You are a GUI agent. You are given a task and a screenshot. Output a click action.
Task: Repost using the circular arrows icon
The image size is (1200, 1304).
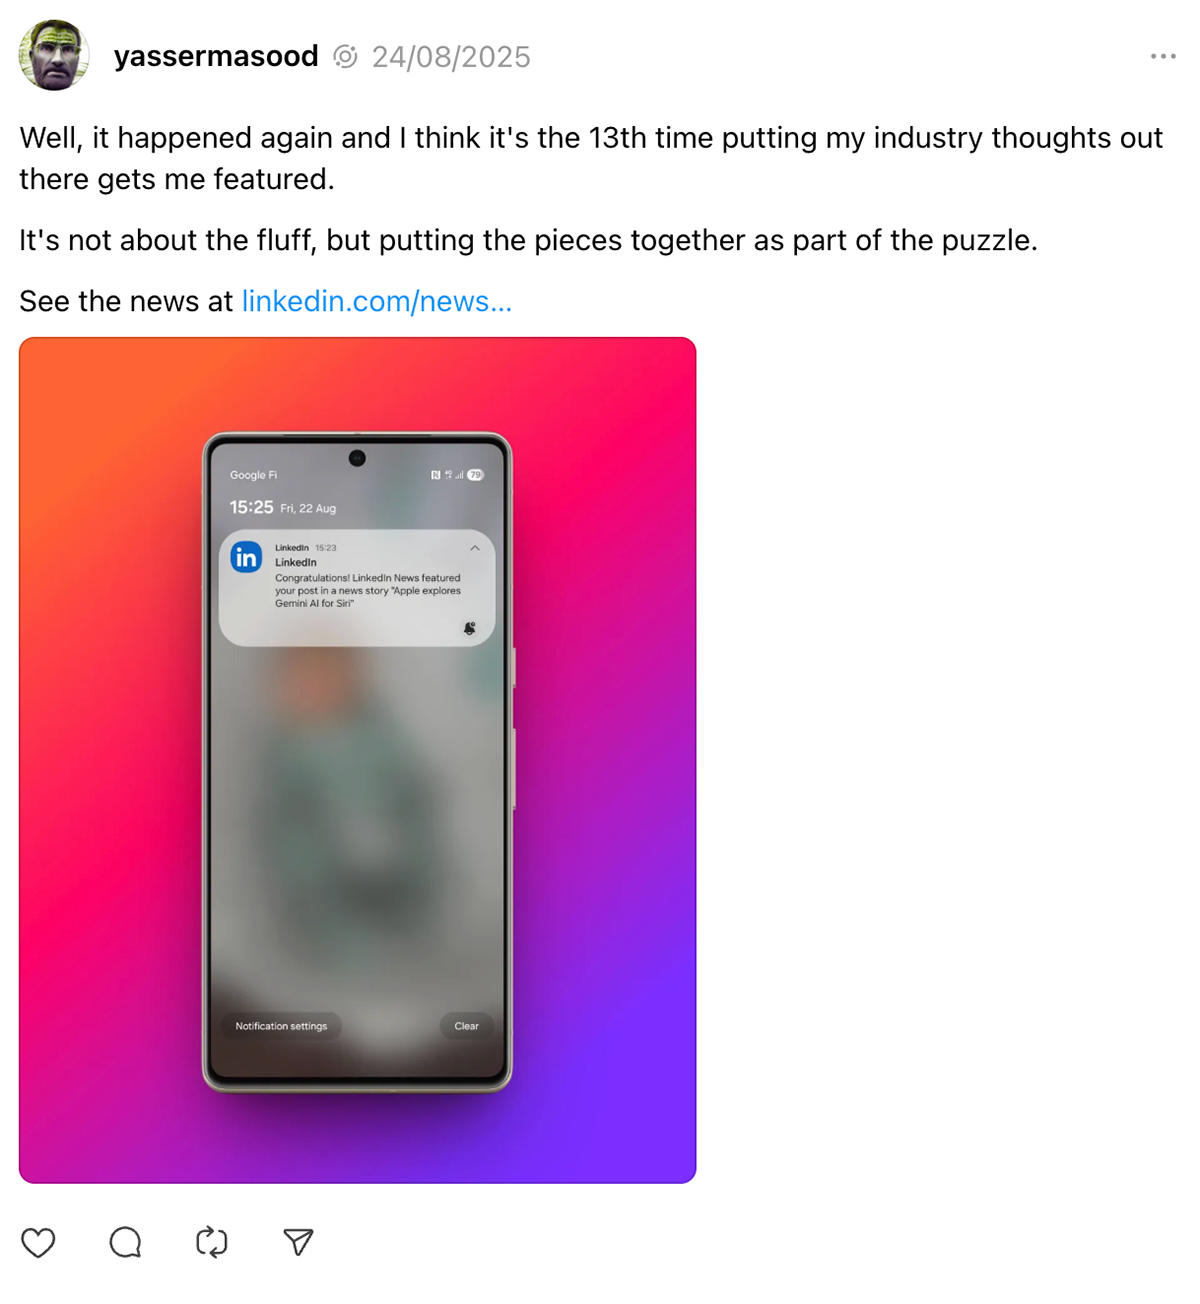[212, 1242]
